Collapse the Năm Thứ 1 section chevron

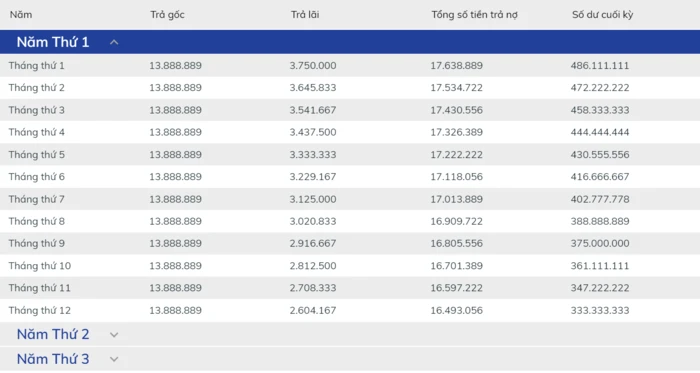114,42
